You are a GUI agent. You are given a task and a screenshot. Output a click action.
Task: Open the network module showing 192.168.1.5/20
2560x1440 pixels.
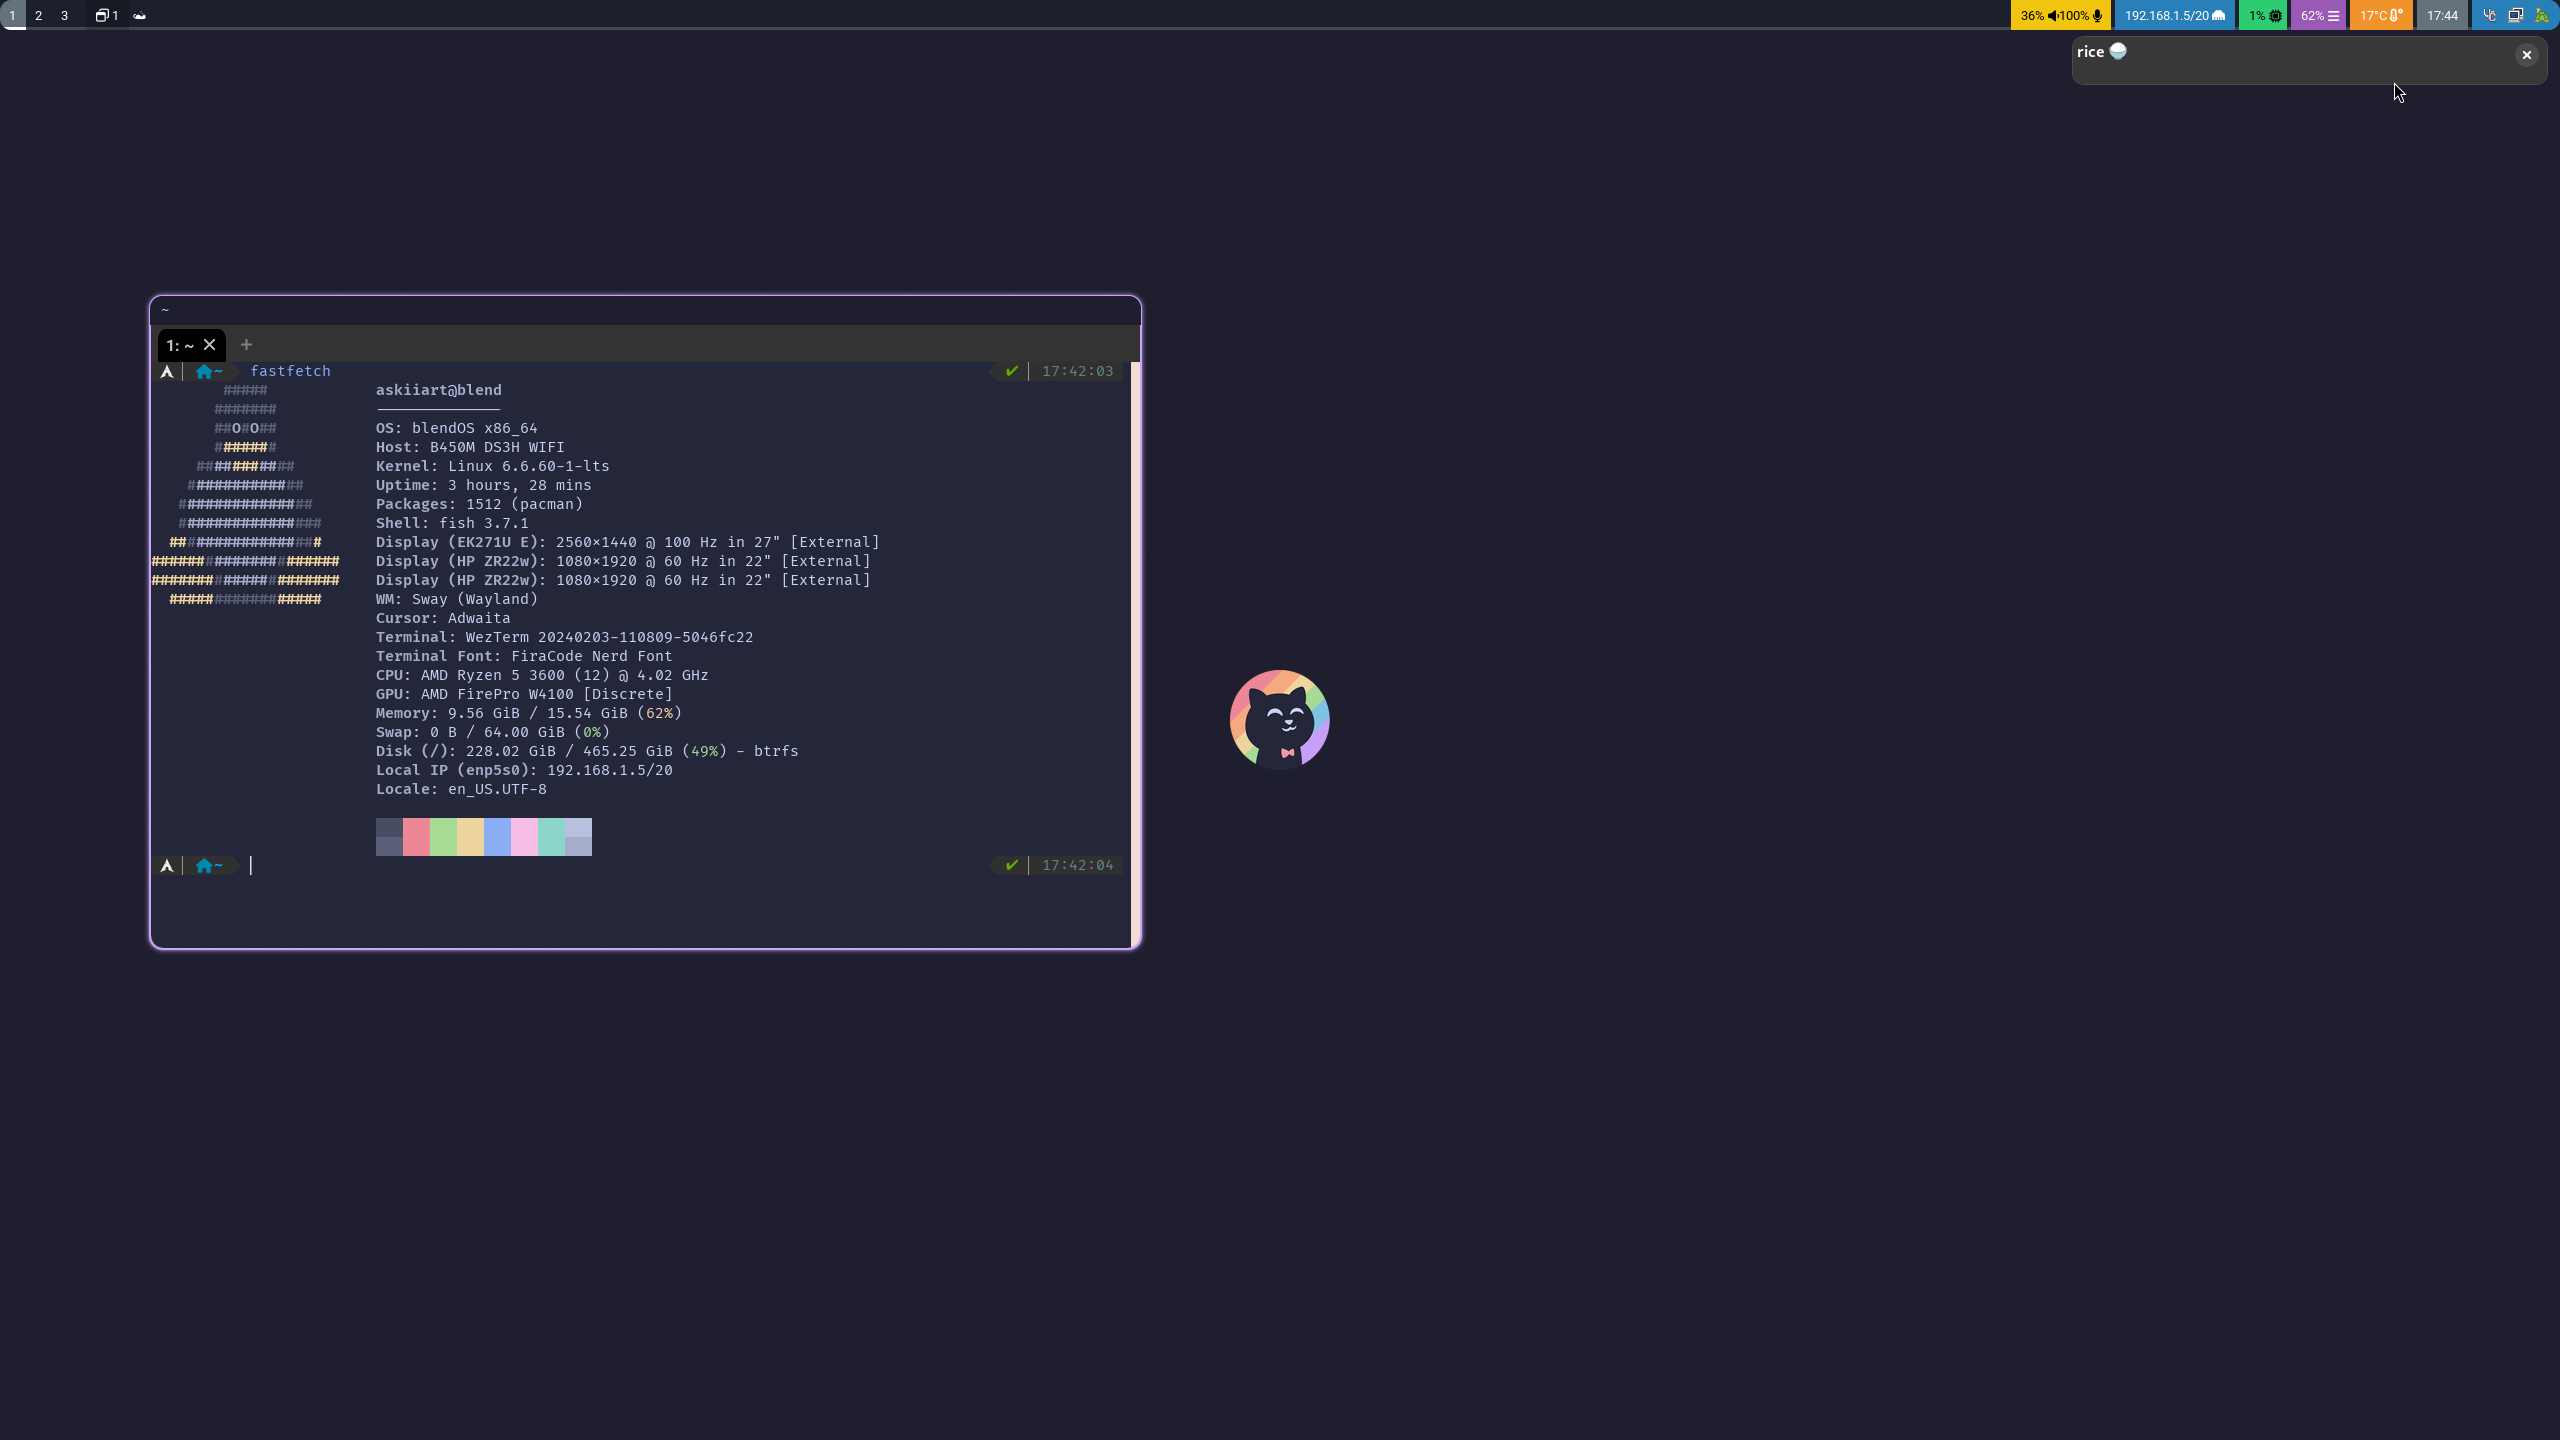2175,15
